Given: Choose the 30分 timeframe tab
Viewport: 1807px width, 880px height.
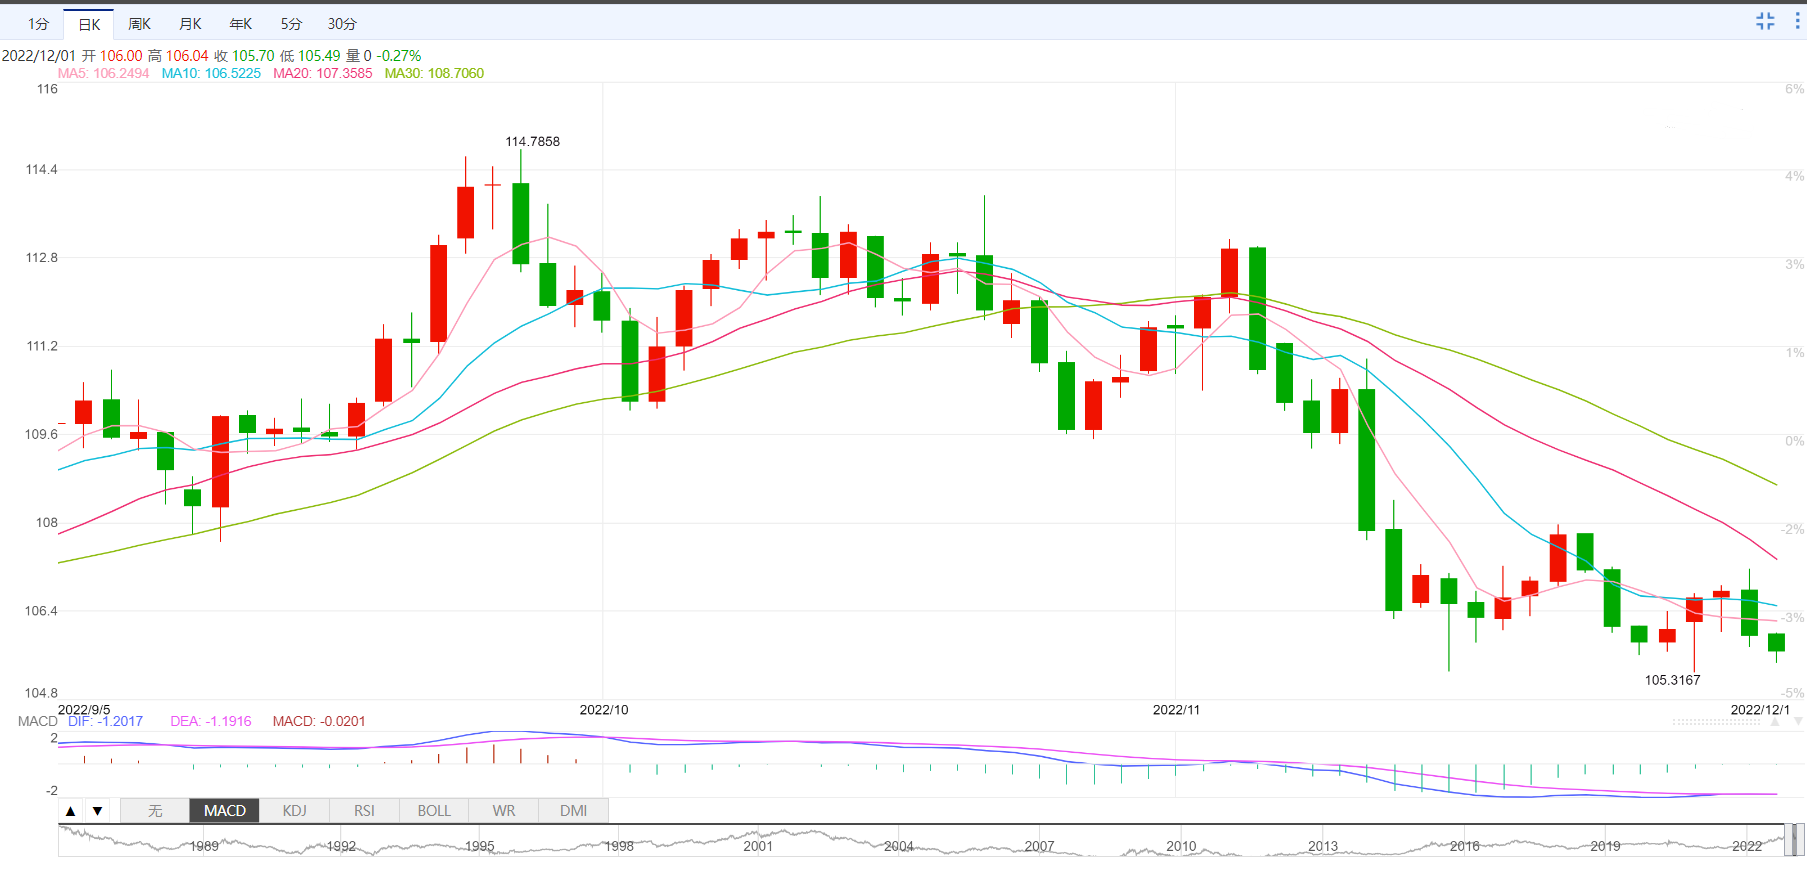Looking at the screenshot, I should click(342, 24).
